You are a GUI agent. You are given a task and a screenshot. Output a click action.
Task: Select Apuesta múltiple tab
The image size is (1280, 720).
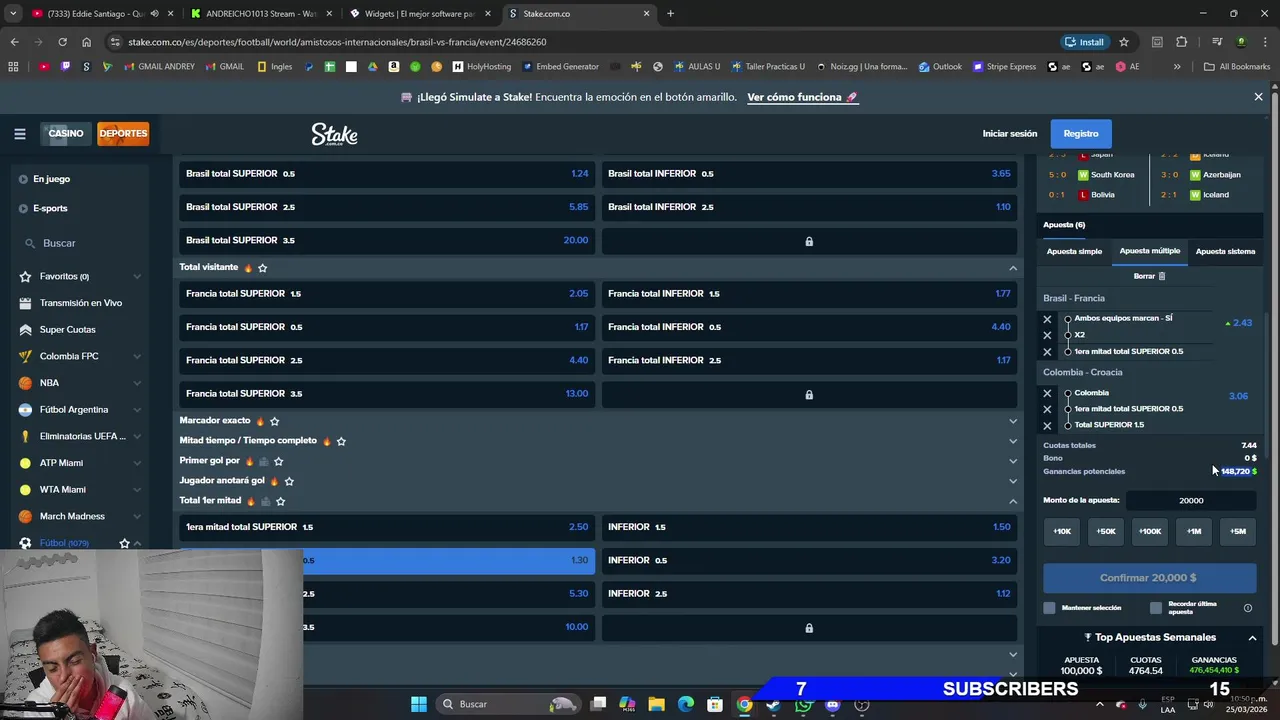click(1150, 251)
